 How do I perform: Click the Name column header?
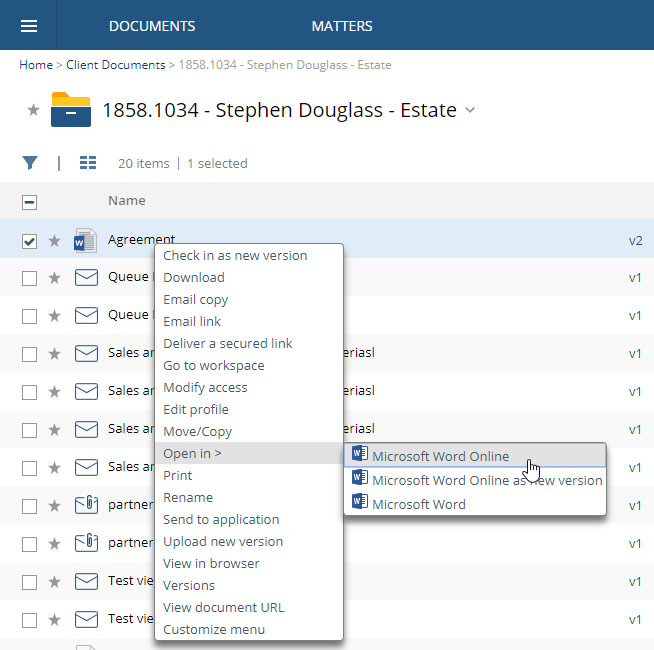(x=127, y=201)
